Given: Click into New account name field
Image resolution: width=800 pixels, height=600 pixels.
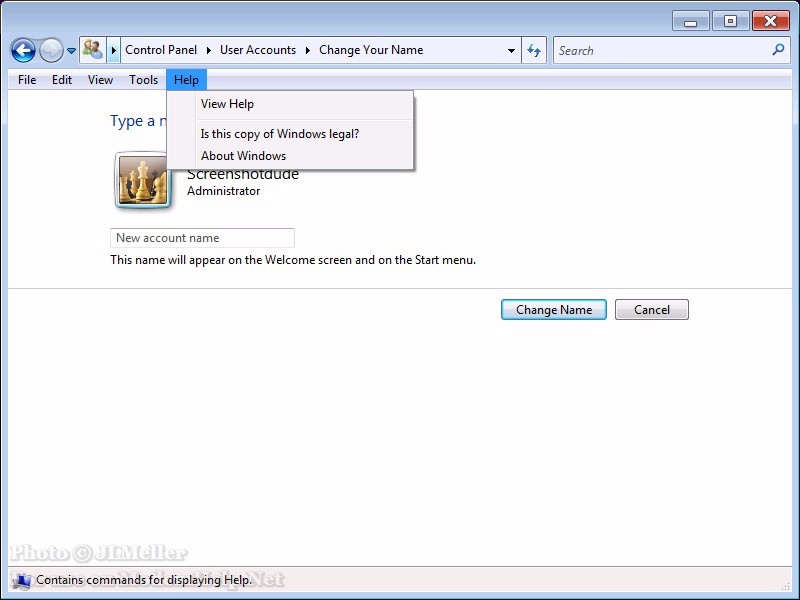Looking at the screenshot, I should pyautogui.click(x=203, y=238).
